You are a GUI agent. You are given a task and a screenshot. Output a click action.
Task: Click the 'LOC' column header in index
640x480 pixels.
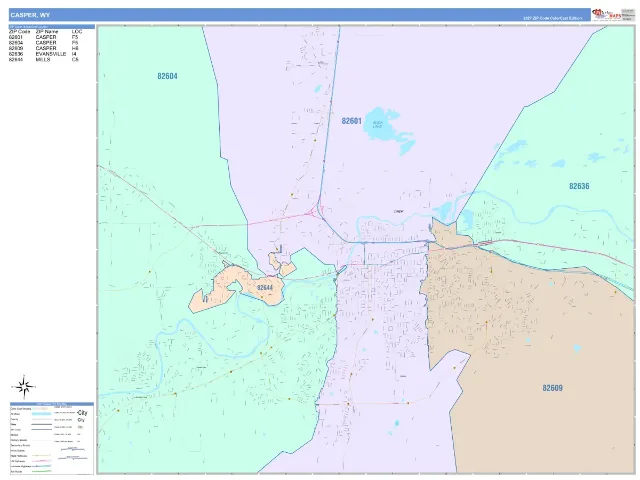(77, 31)
